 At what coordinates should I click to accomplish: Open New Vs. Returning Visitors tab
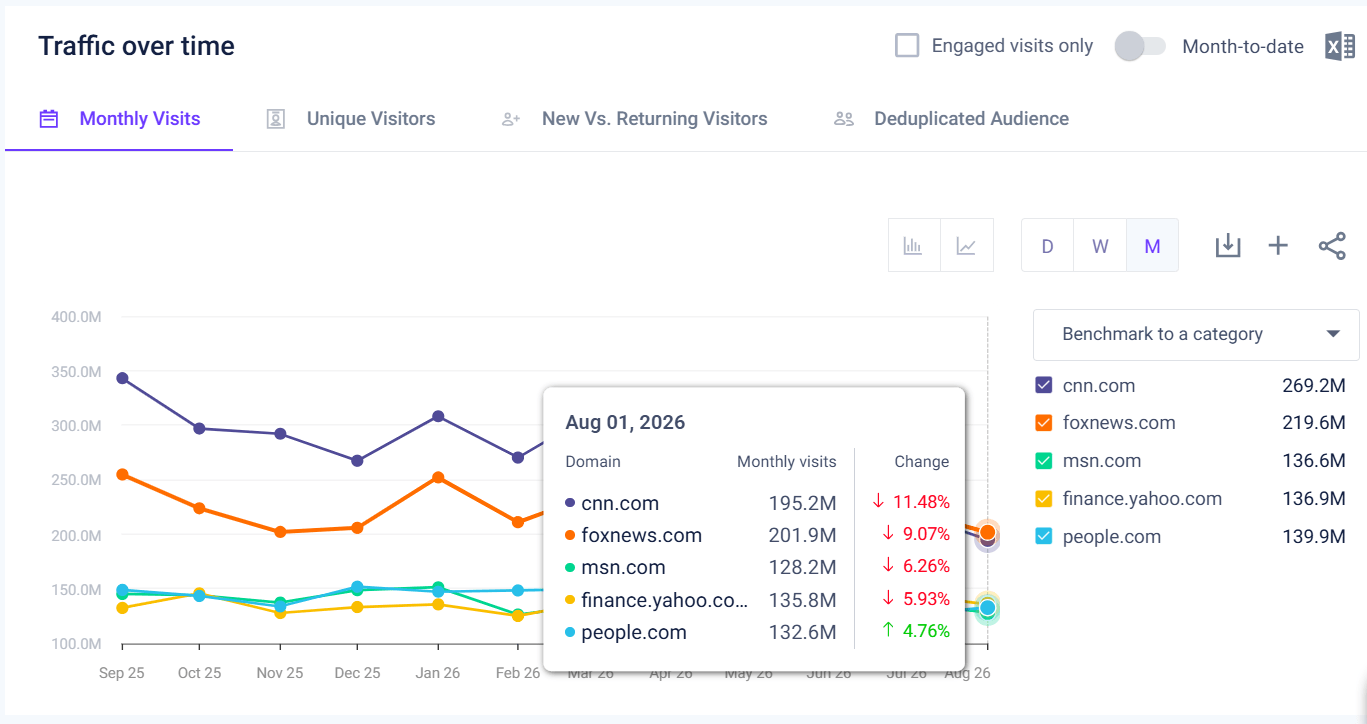(x=635, y=119)
